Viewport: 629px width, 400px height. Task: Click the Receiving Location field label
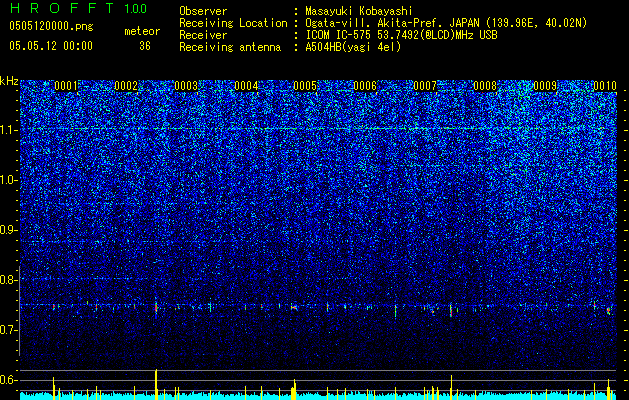click(233, 23)
